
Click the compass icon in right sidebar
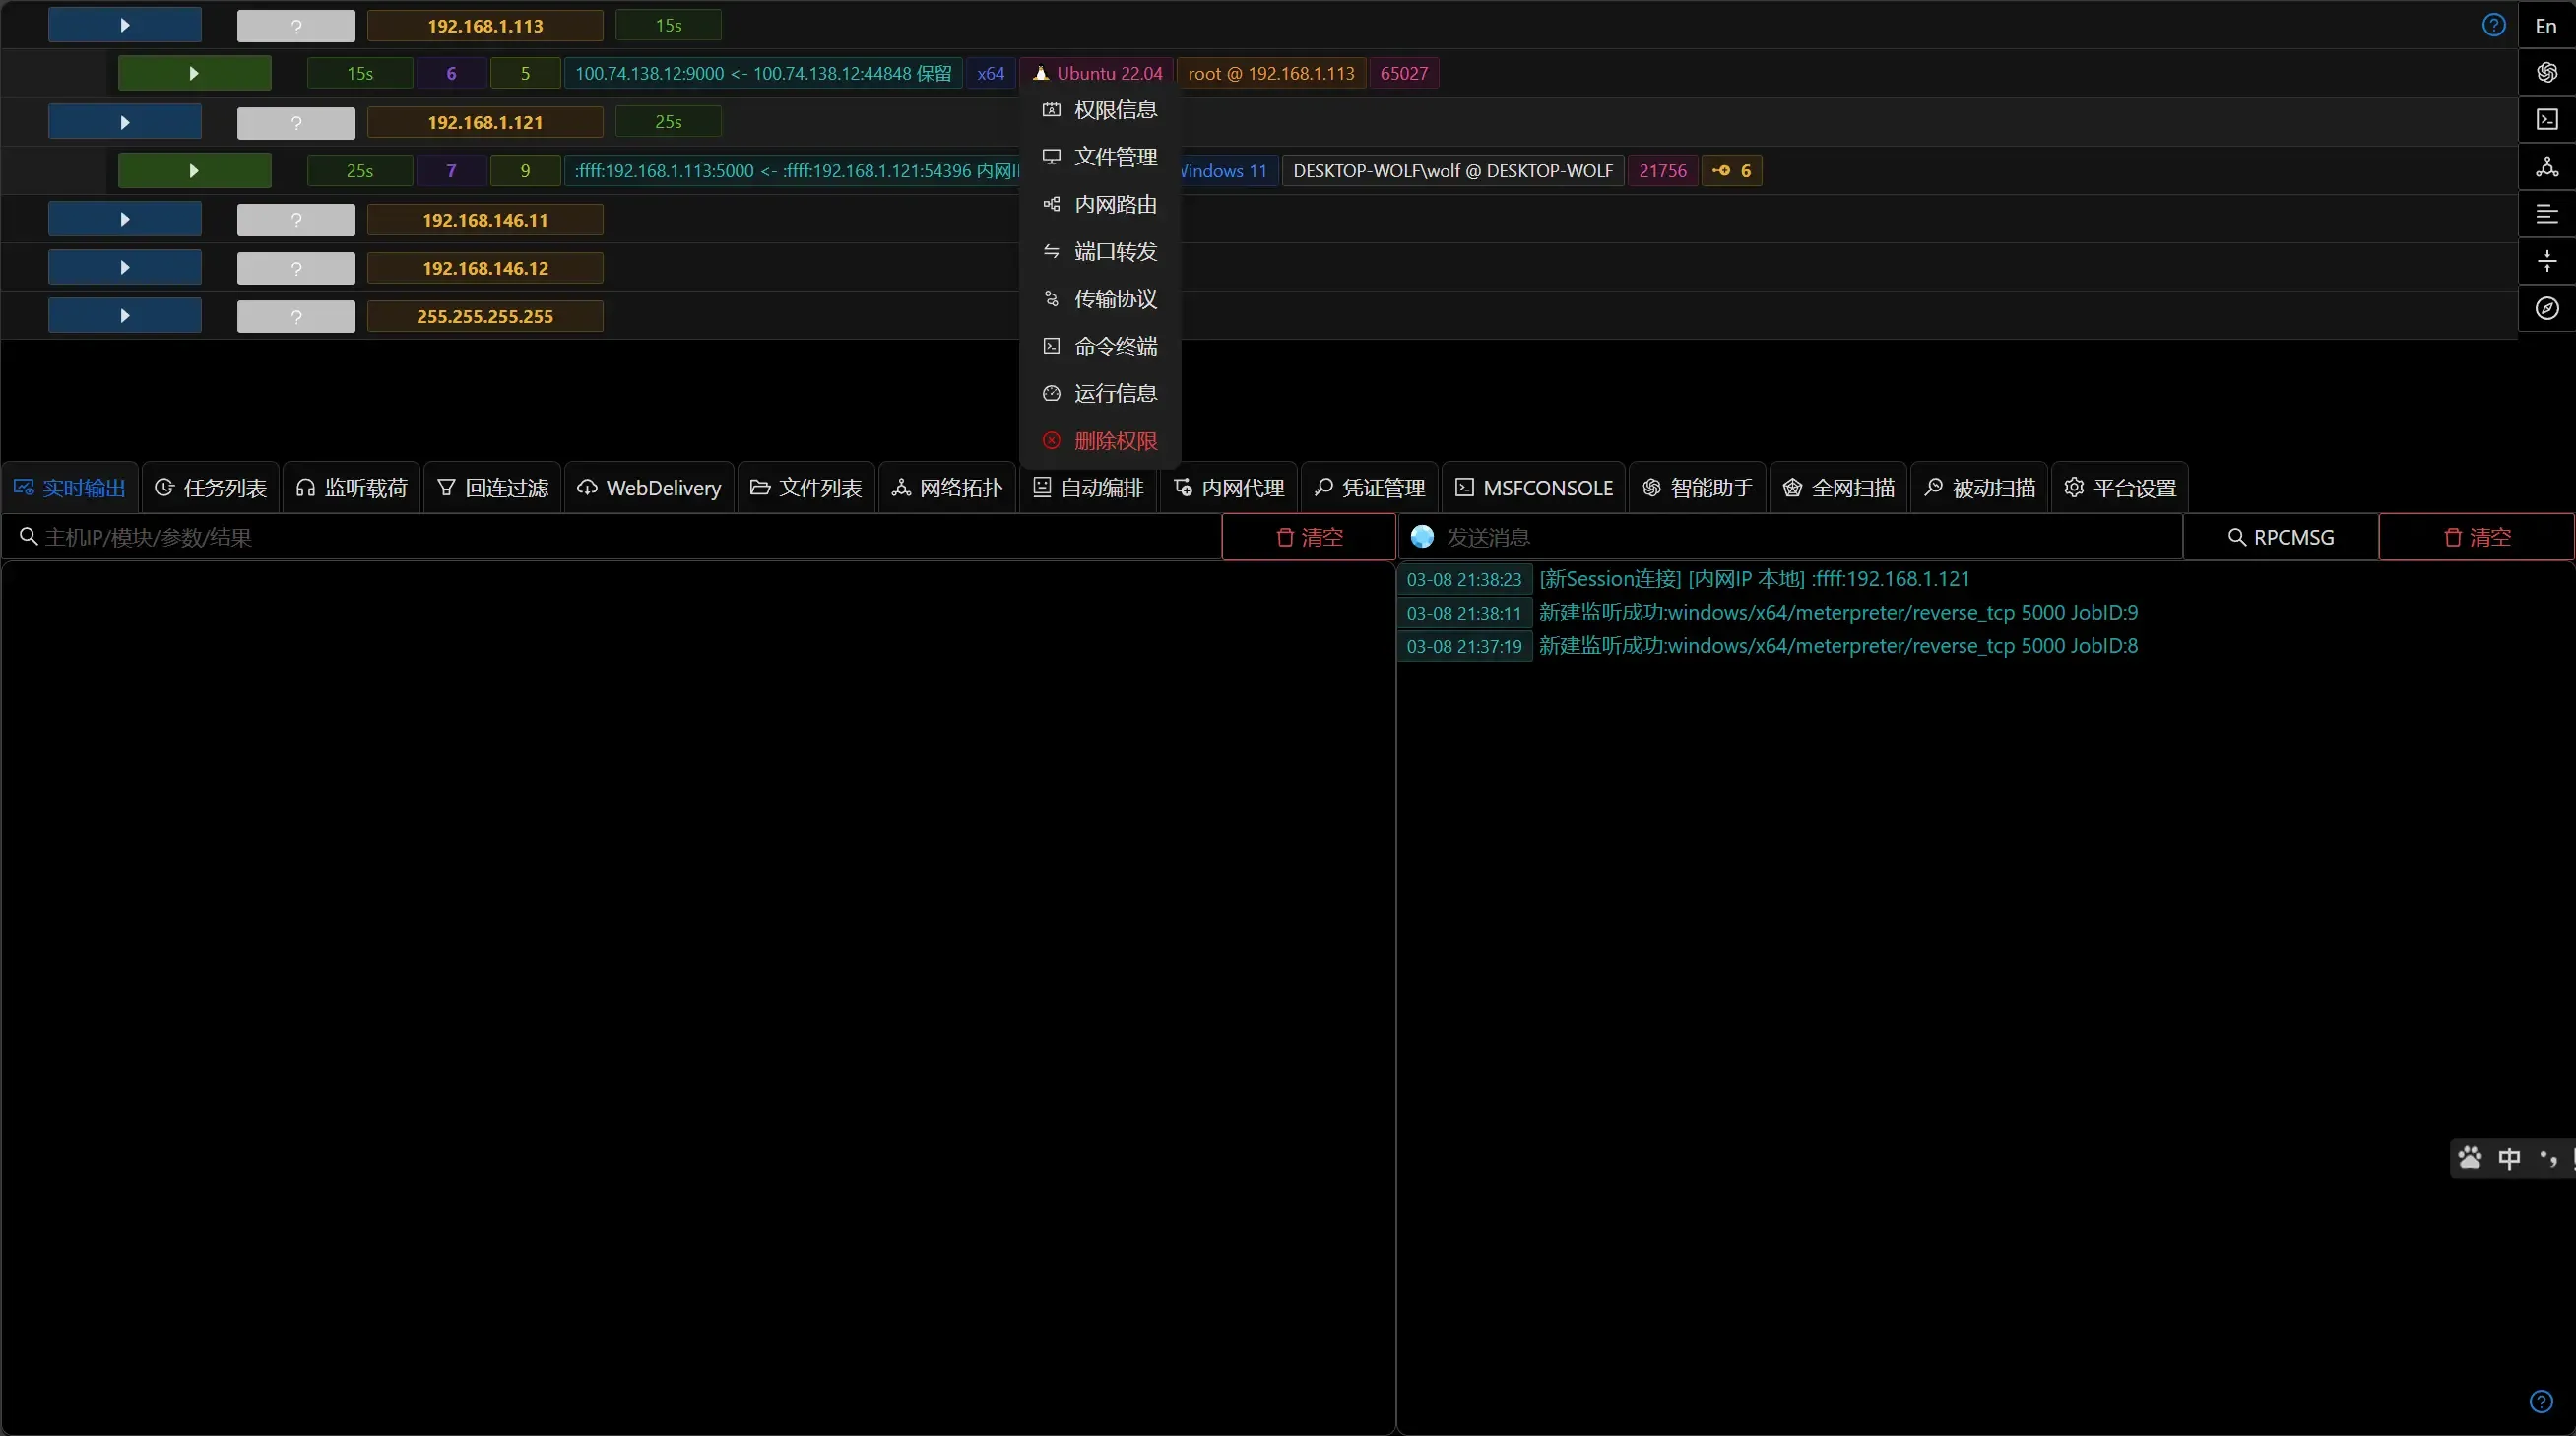coord(2546,308)
